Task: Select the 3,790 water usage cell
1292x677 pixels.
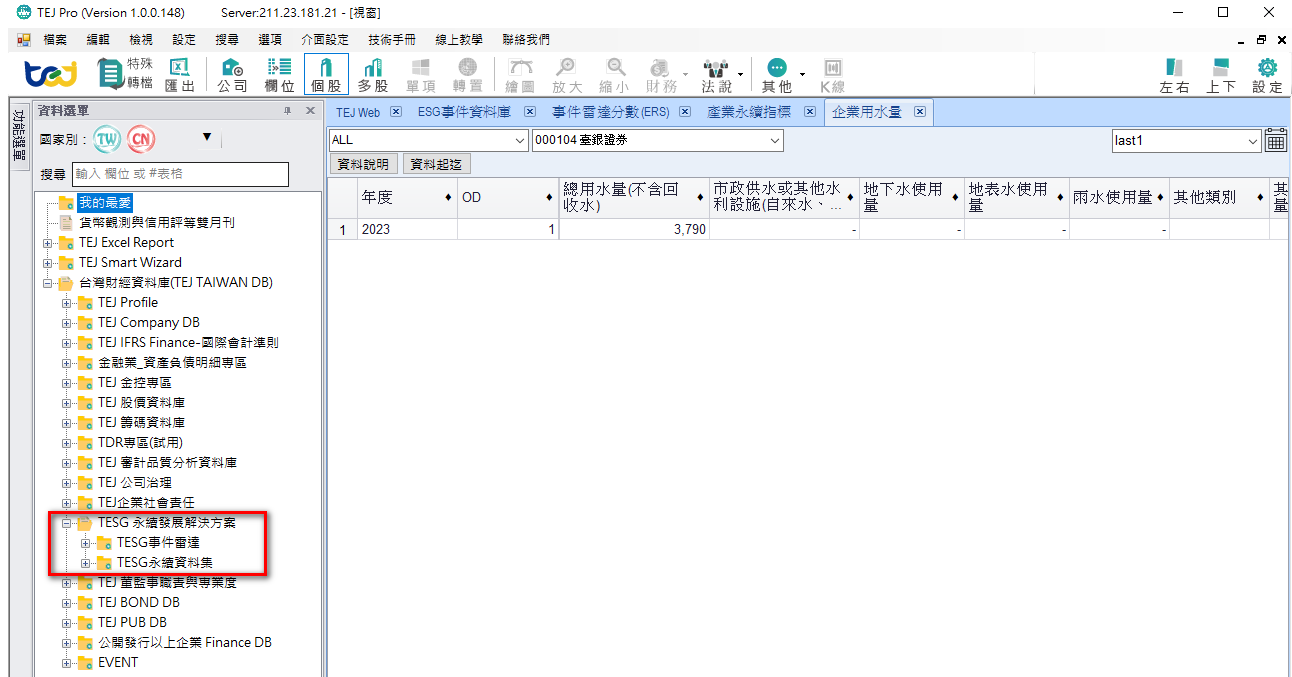Action: tap(633, 229)
